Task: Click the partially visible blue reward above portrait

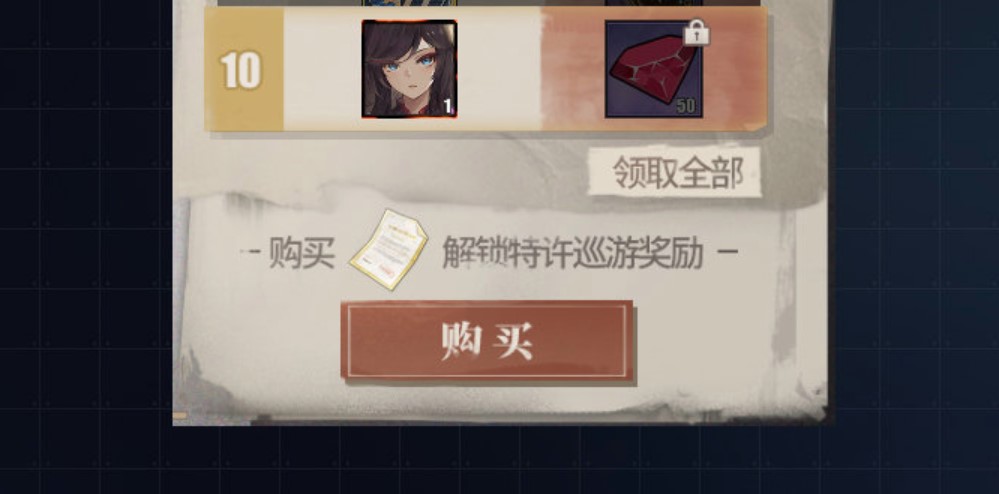Action: tap(409, 3)
